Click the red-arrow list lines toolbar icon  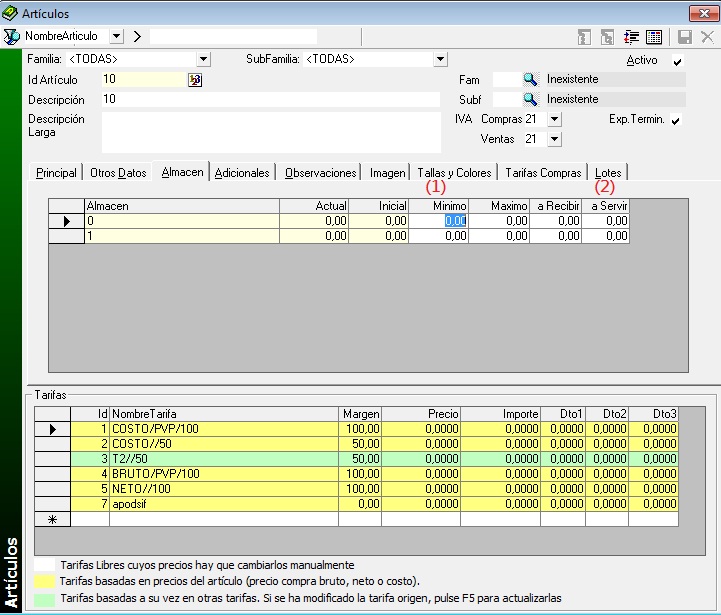[x=631, y=37]
